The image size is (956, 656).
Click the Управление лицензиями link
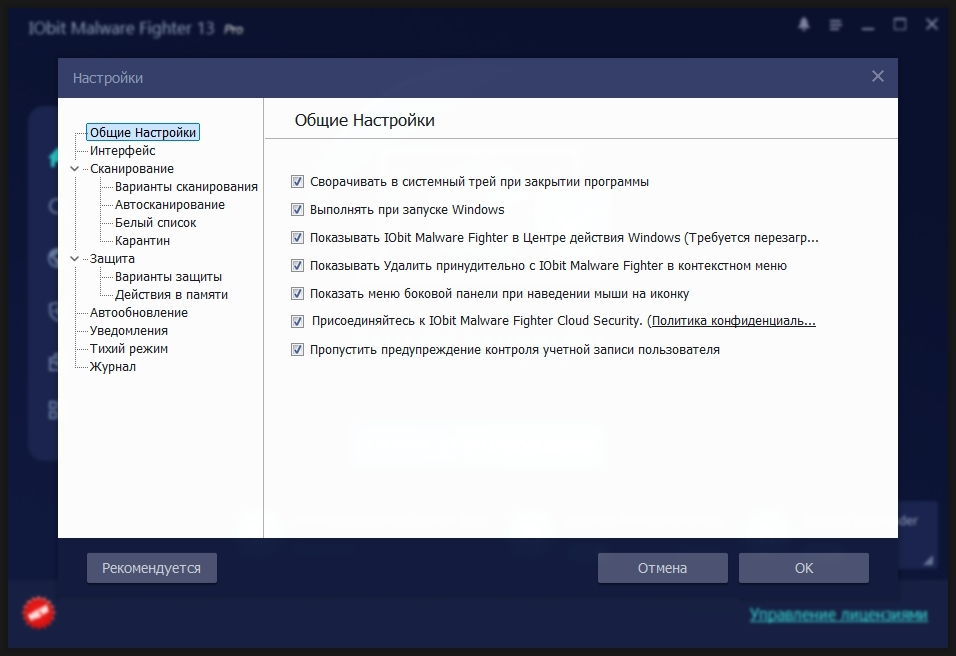838,614
